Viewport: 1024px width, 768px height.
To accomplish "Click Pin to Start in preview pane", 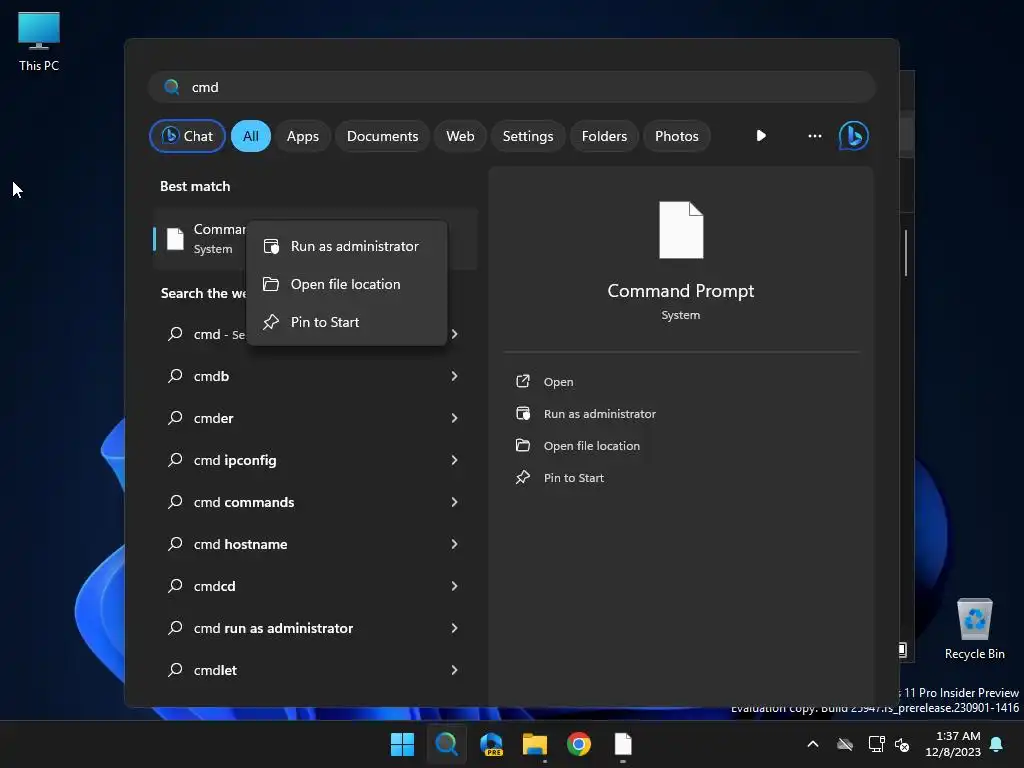I will pos(560,477).
